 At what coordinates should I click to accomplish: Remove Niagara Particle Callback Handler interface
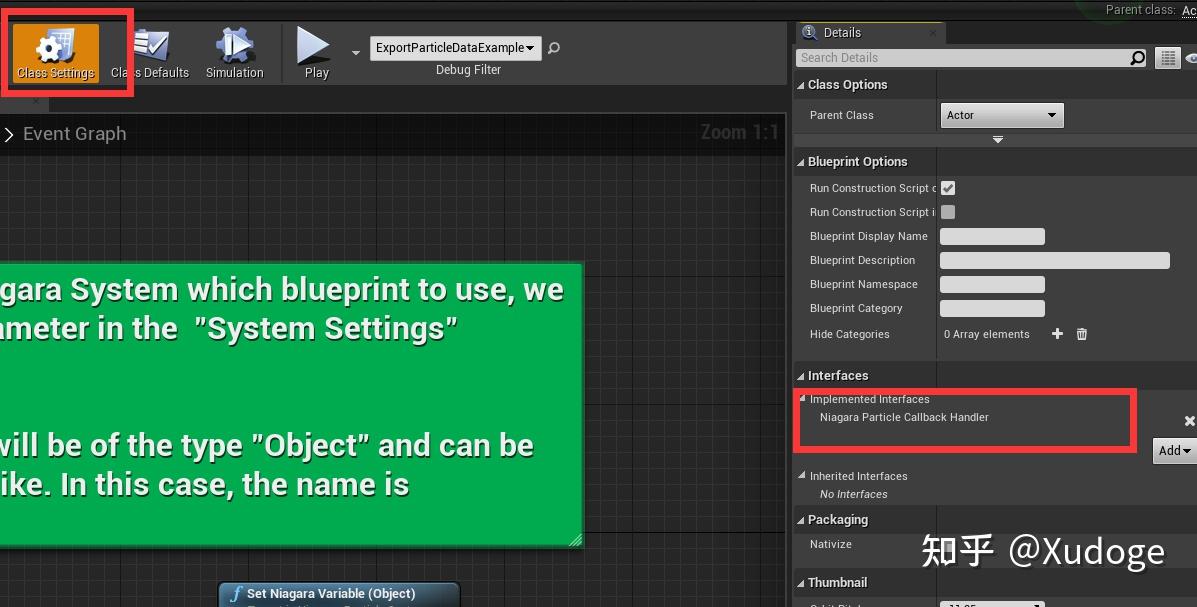pos(1189,420)
